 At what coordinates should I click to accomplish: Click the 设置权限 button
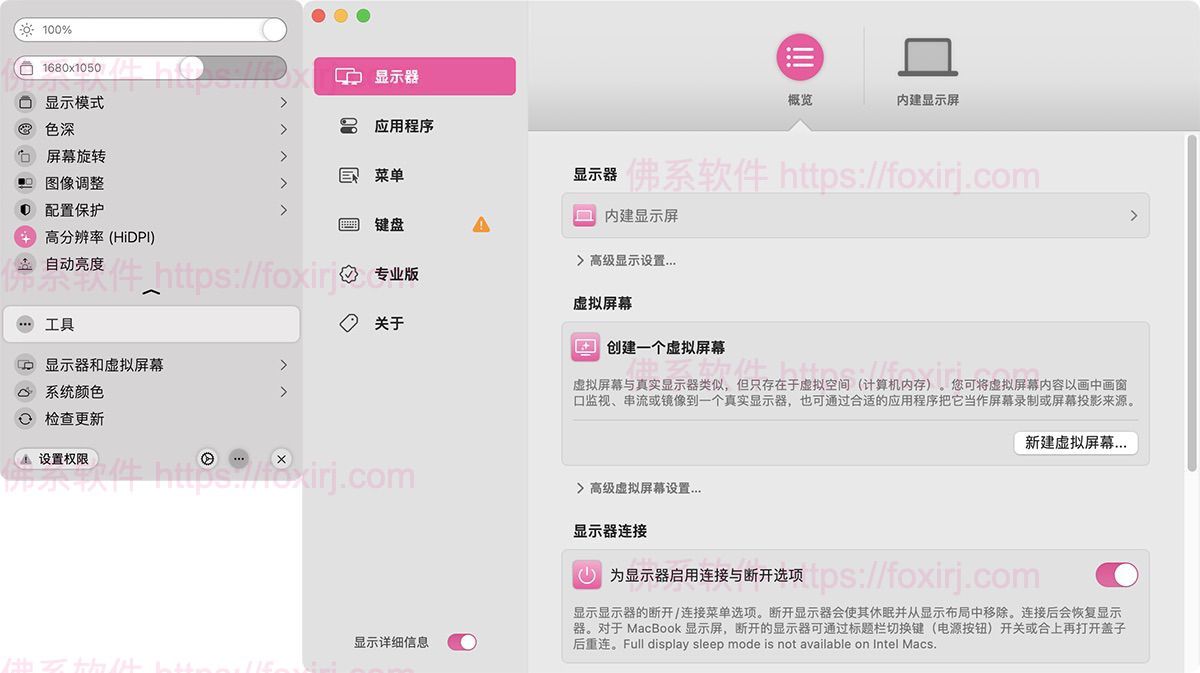pos(55,458)
